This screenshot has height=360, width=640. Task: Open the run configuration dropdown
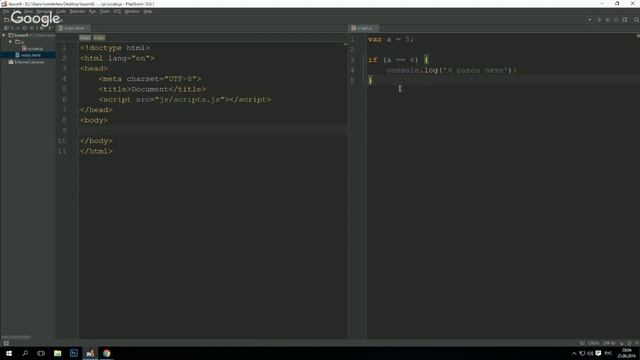click(589, 20)
